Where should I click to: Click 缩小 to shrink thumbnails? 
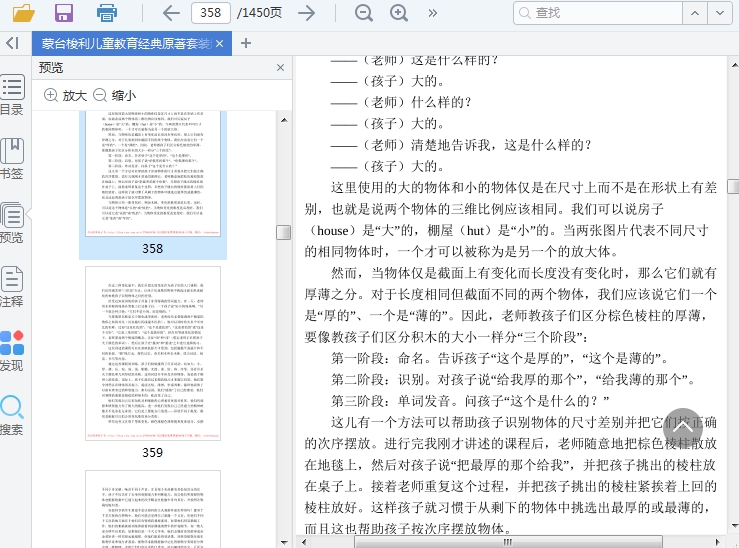(114, 96)
